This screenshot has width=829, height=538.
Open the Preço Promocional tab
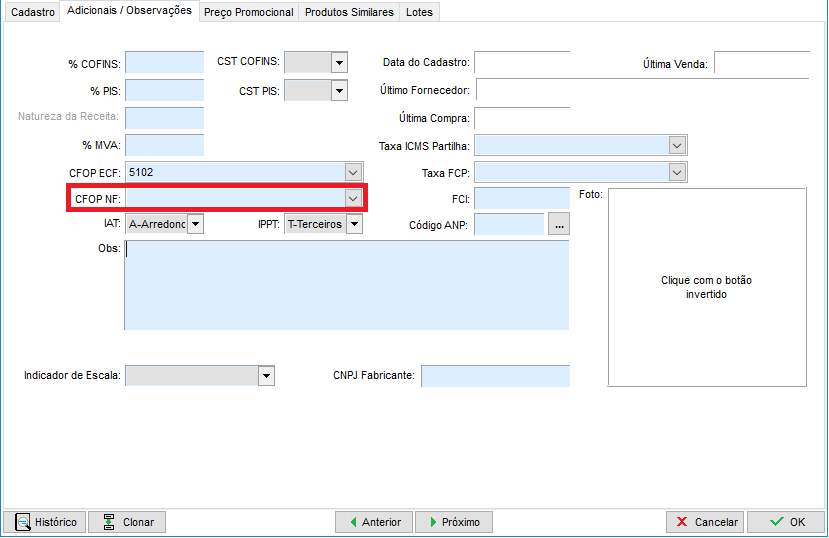(248, 12)
